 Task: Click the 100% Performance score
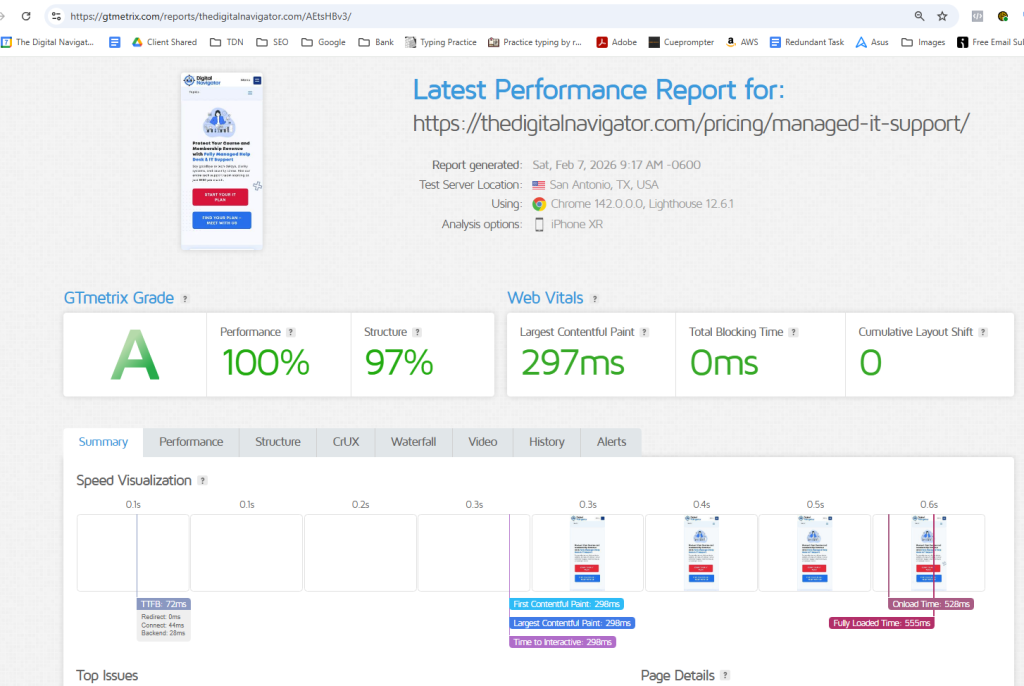(266, 363)
